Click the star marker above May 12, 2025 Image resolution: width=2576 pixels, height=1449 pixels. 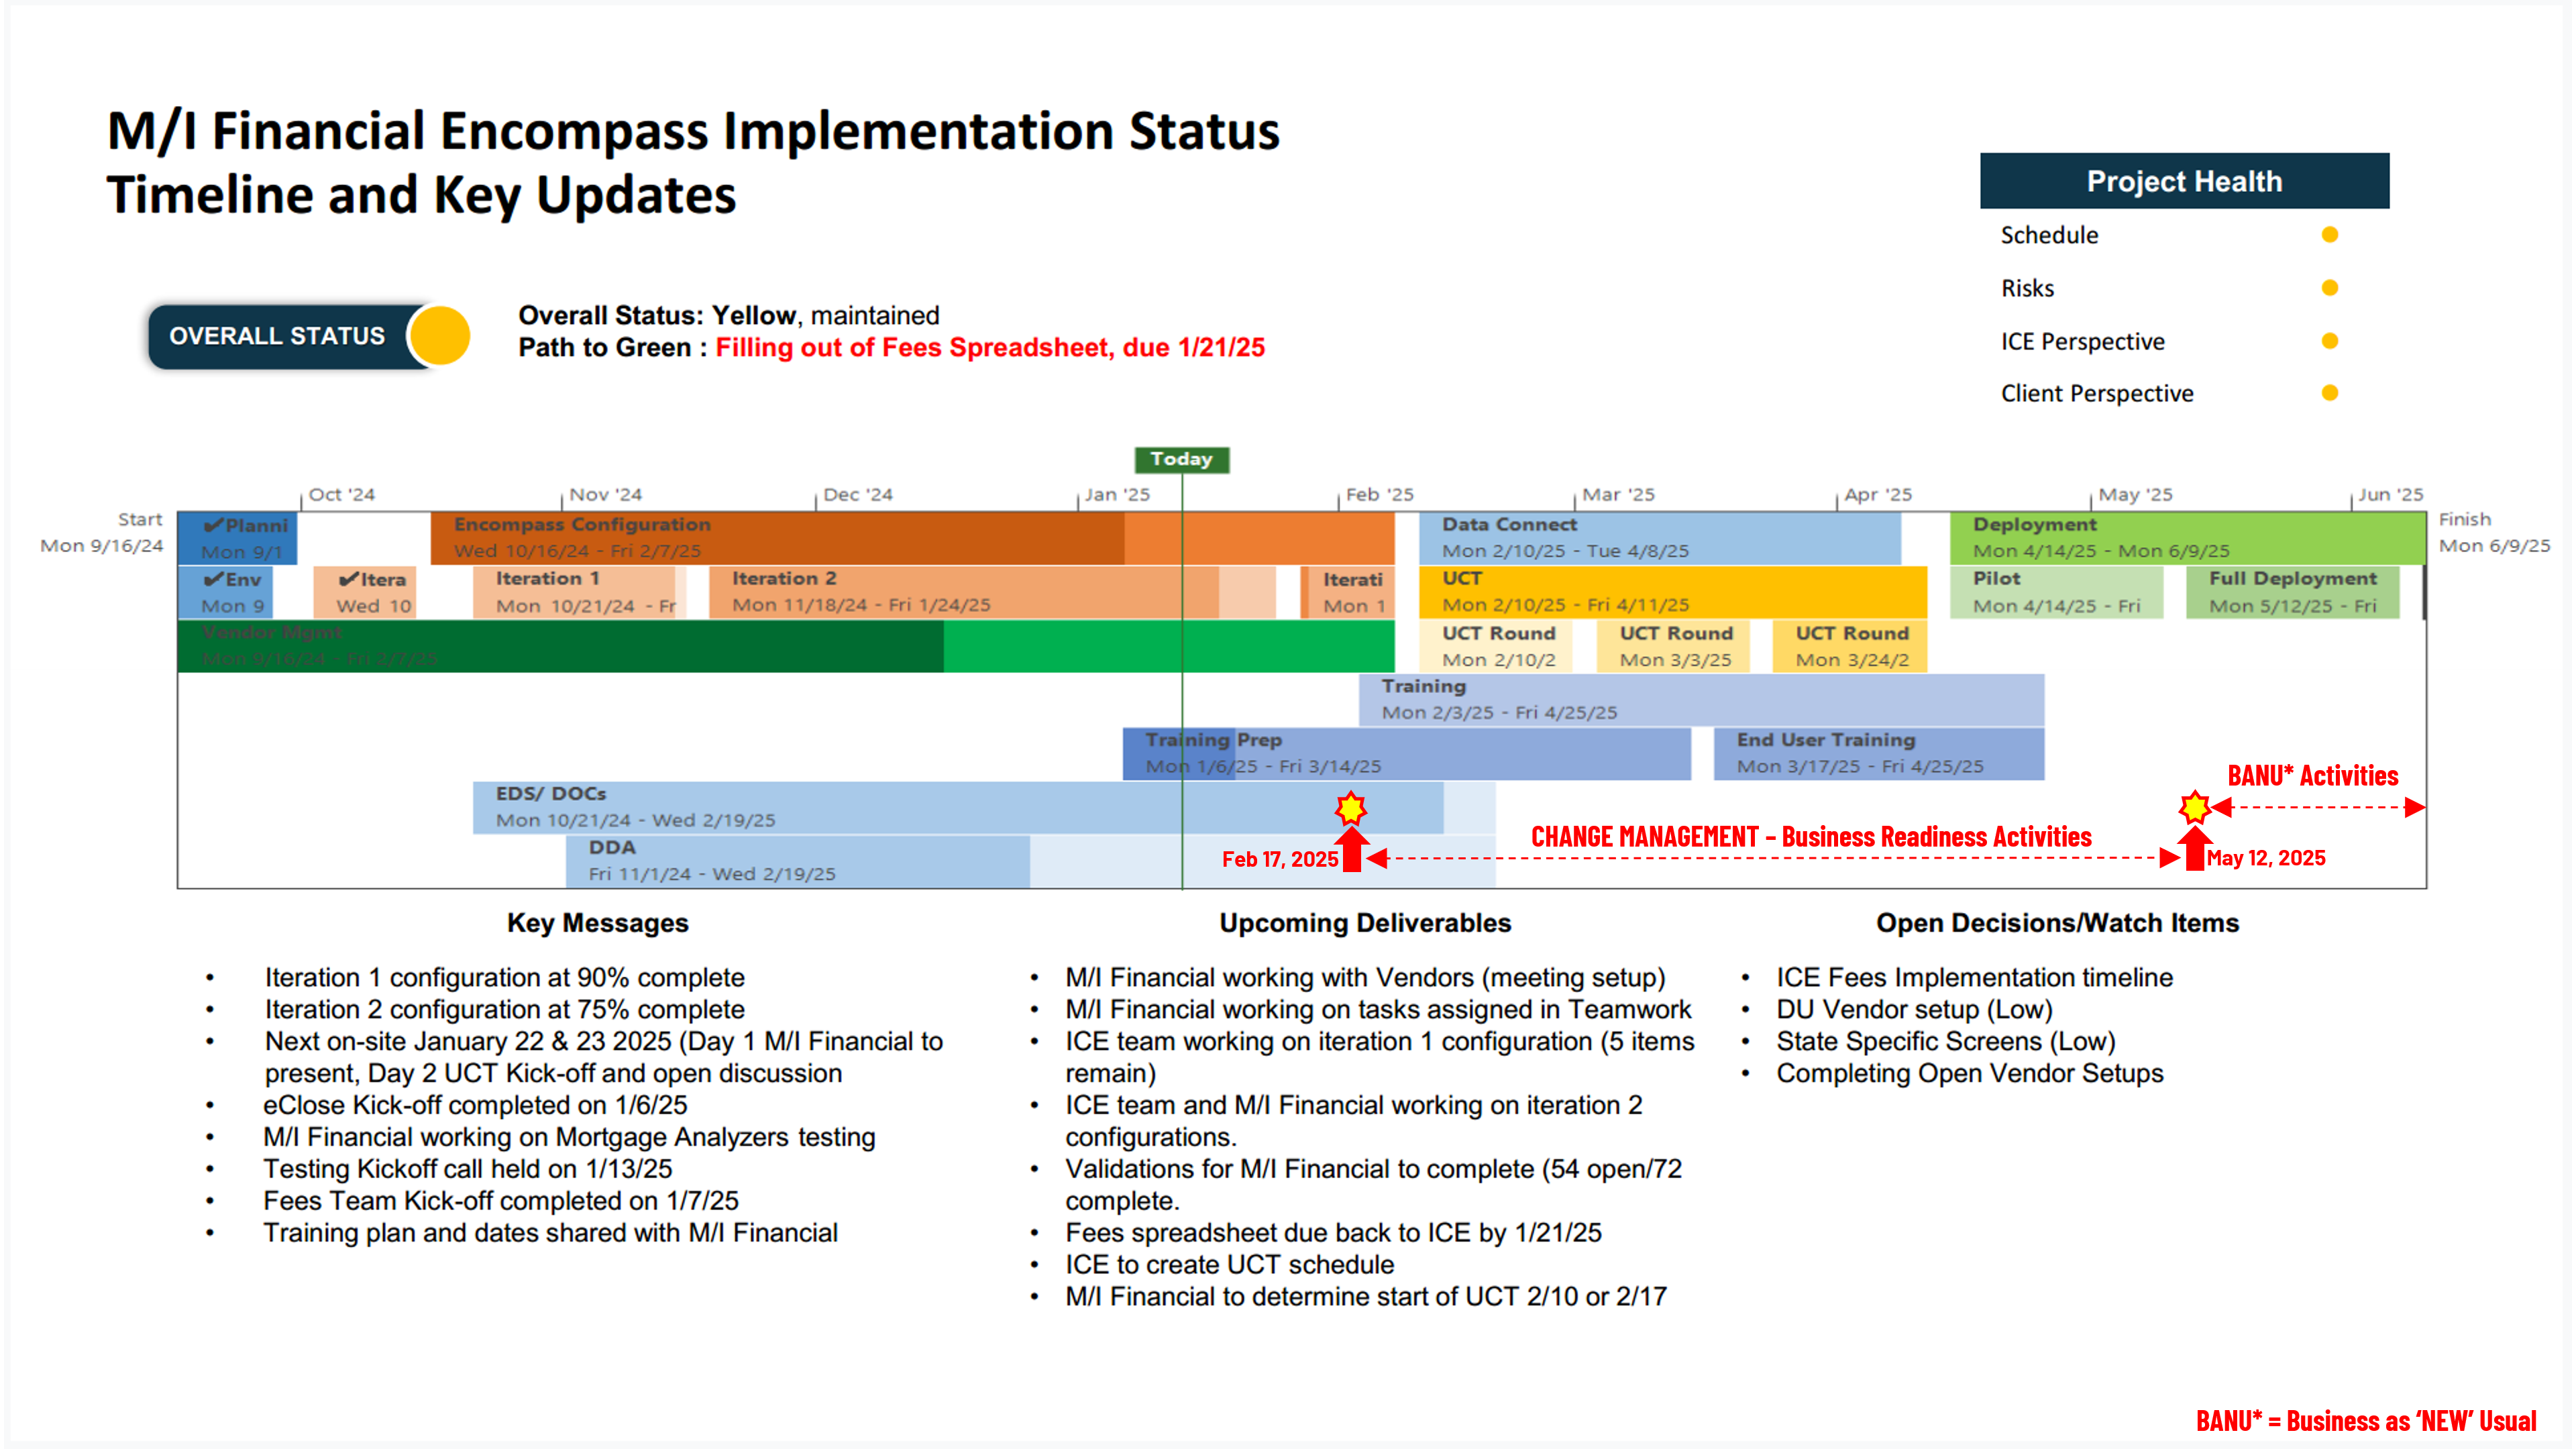2194,807
